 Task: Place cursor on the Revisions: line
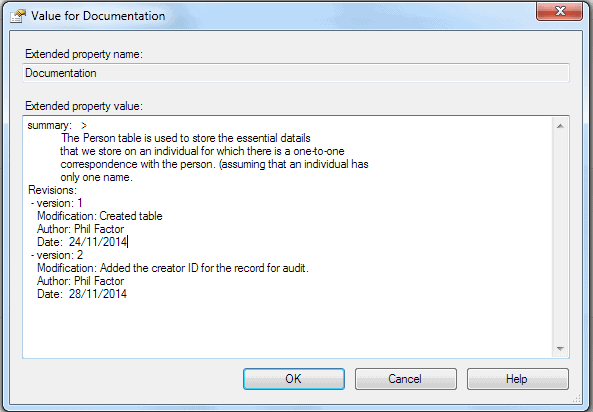(52, 190)
